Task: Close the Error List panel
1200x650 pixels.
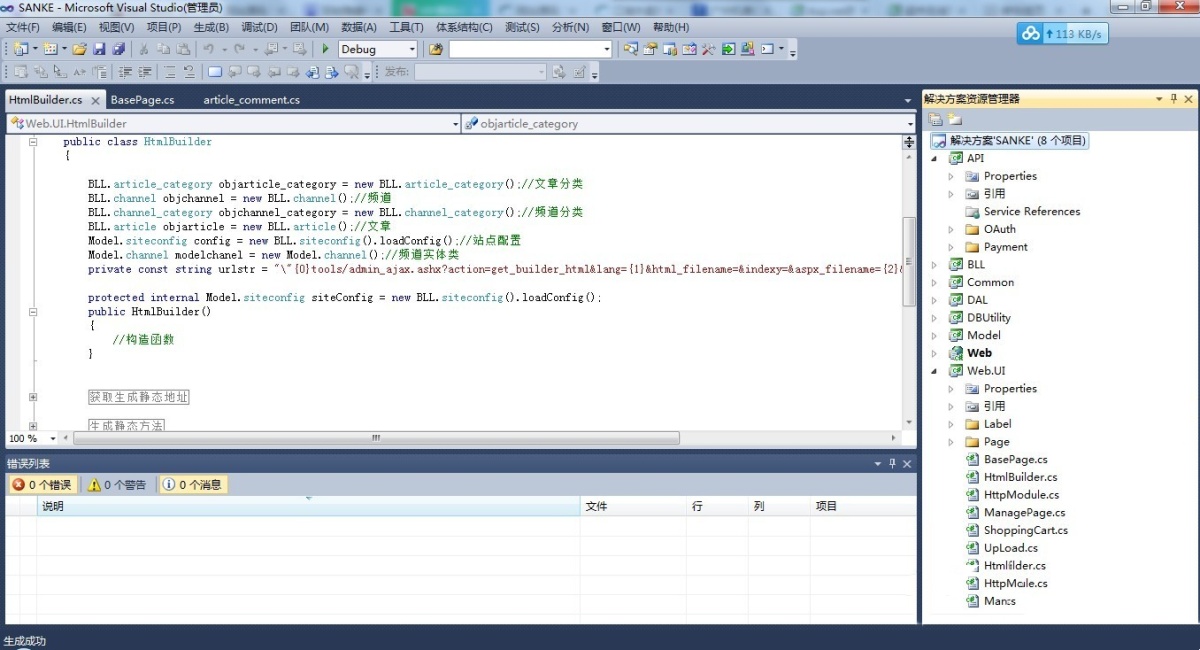Action: [907, 464]
